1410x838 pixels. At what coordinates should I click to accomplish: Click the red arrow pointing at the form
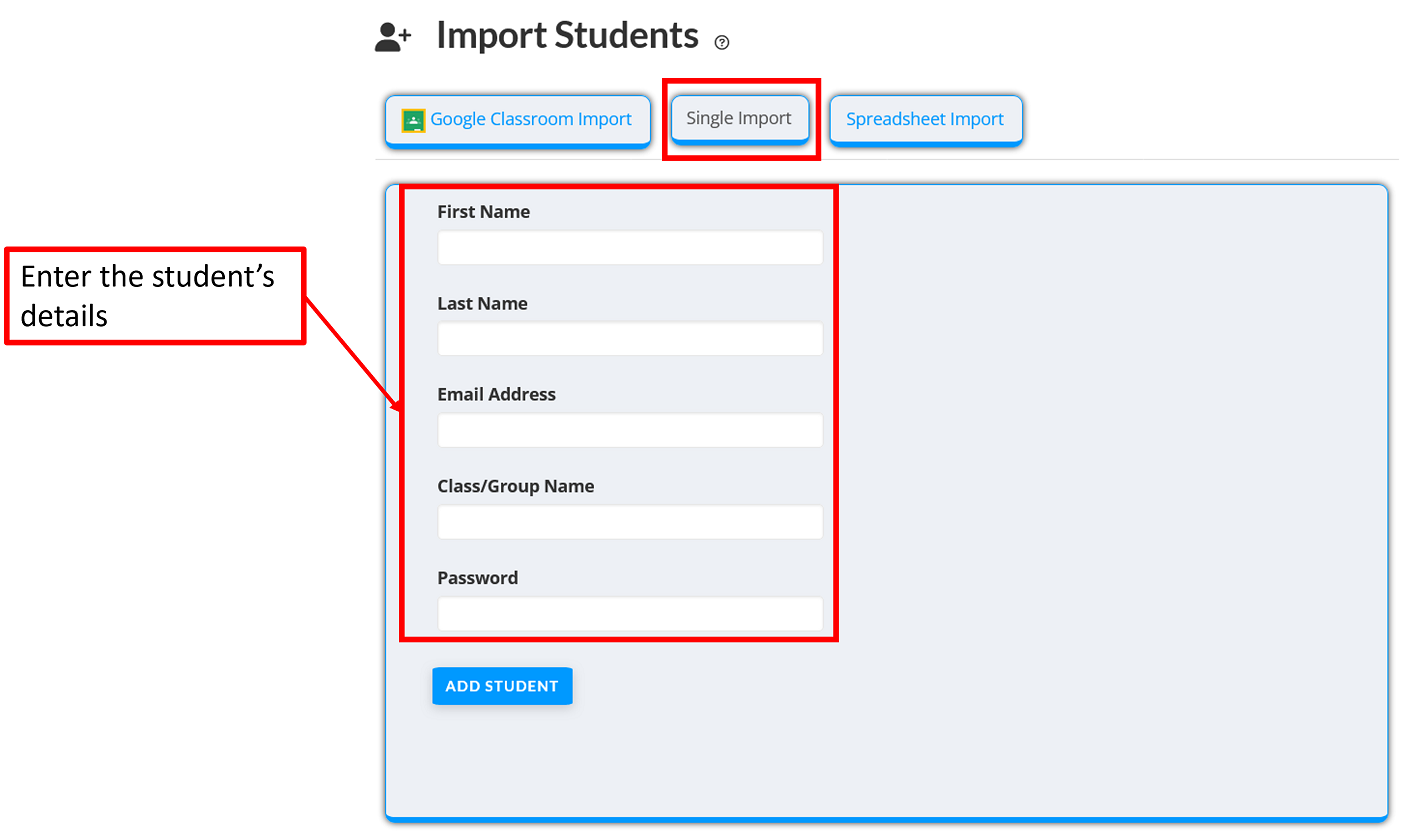click(x=353, y=353)
